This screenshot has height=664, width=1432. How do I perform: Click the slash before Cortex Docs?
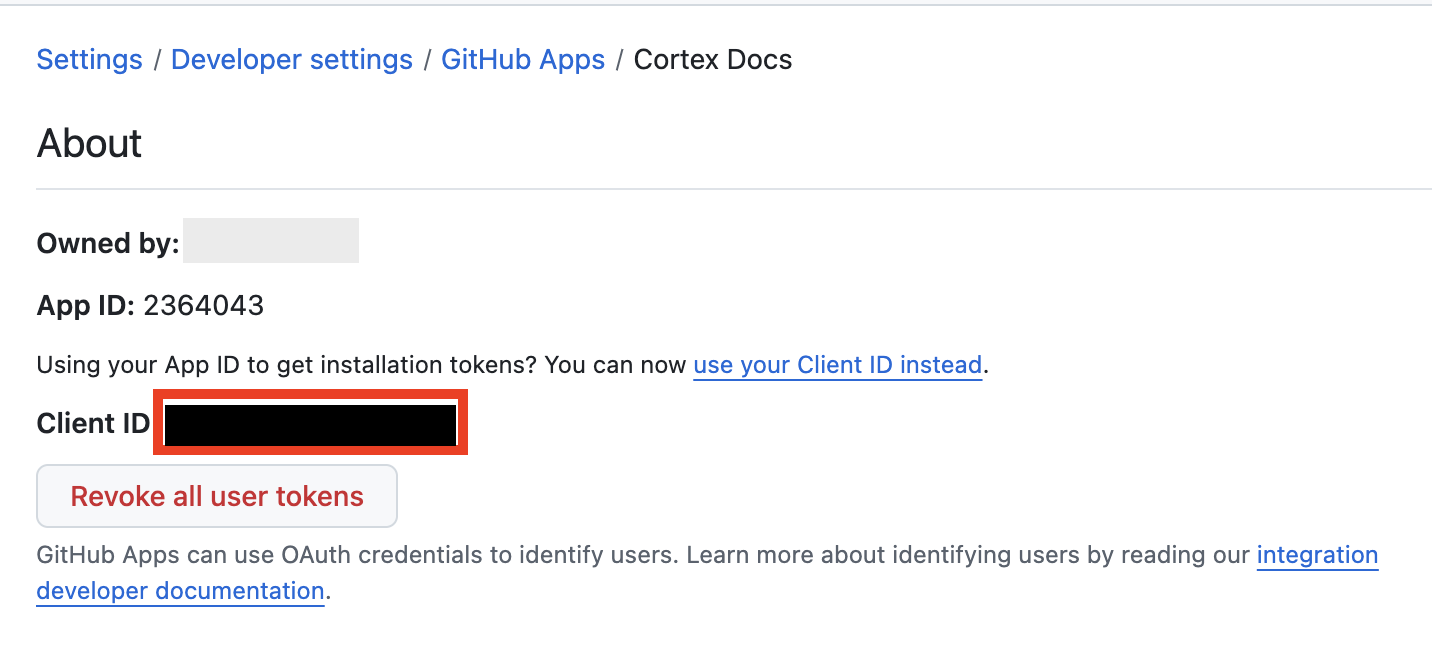pyautogui.click(x=619, y=60)
